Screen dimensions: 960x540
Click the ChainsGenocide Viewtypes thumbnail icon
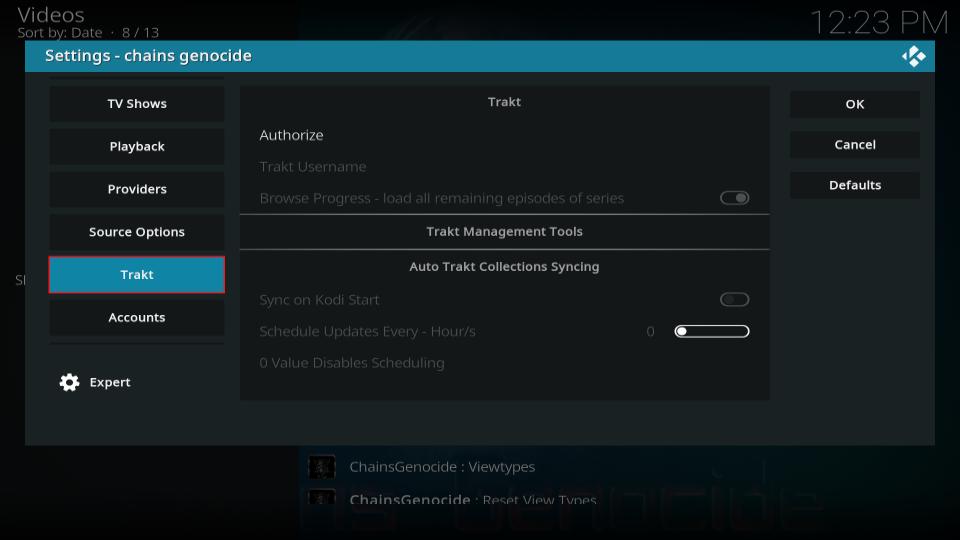[x=321, y=467]
